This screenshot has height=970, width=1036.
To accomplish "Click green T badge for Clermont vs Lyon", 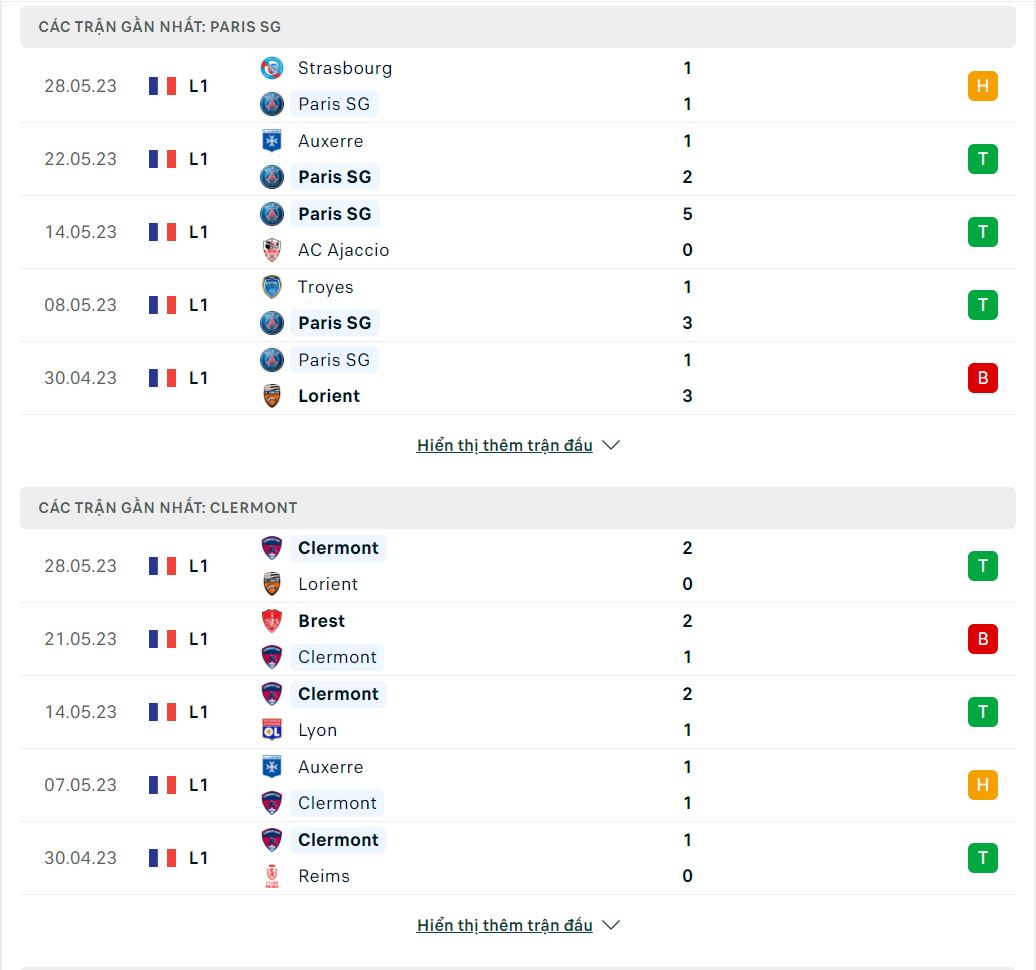I will coord(982,712).
